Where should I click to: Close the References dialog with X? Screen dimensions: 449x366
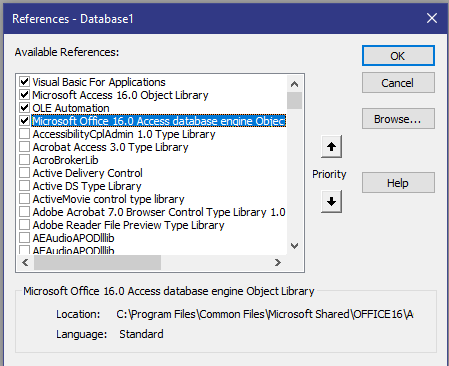click(x=432, y=18)
